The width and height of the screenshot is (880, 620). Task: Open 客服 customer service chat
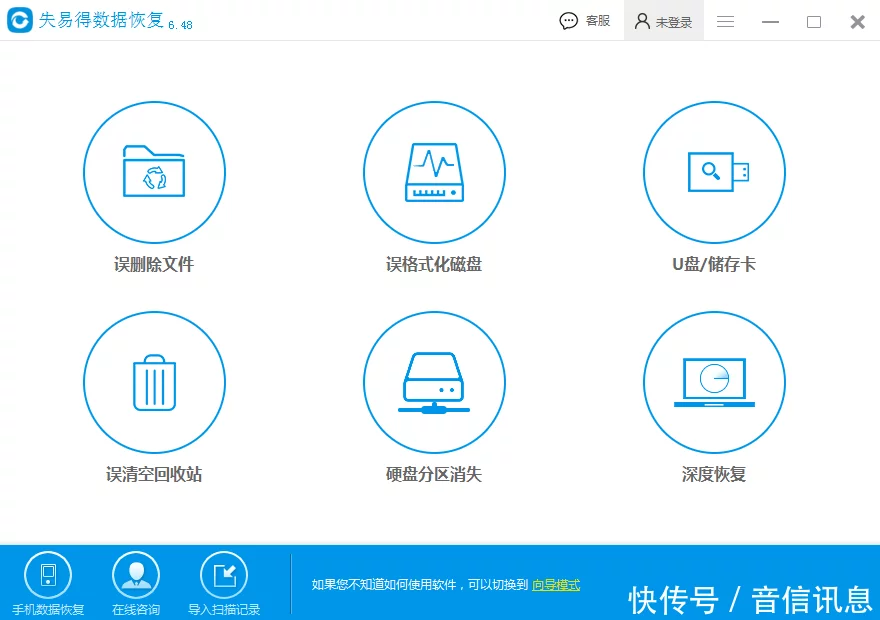click(x=585, y=21)
